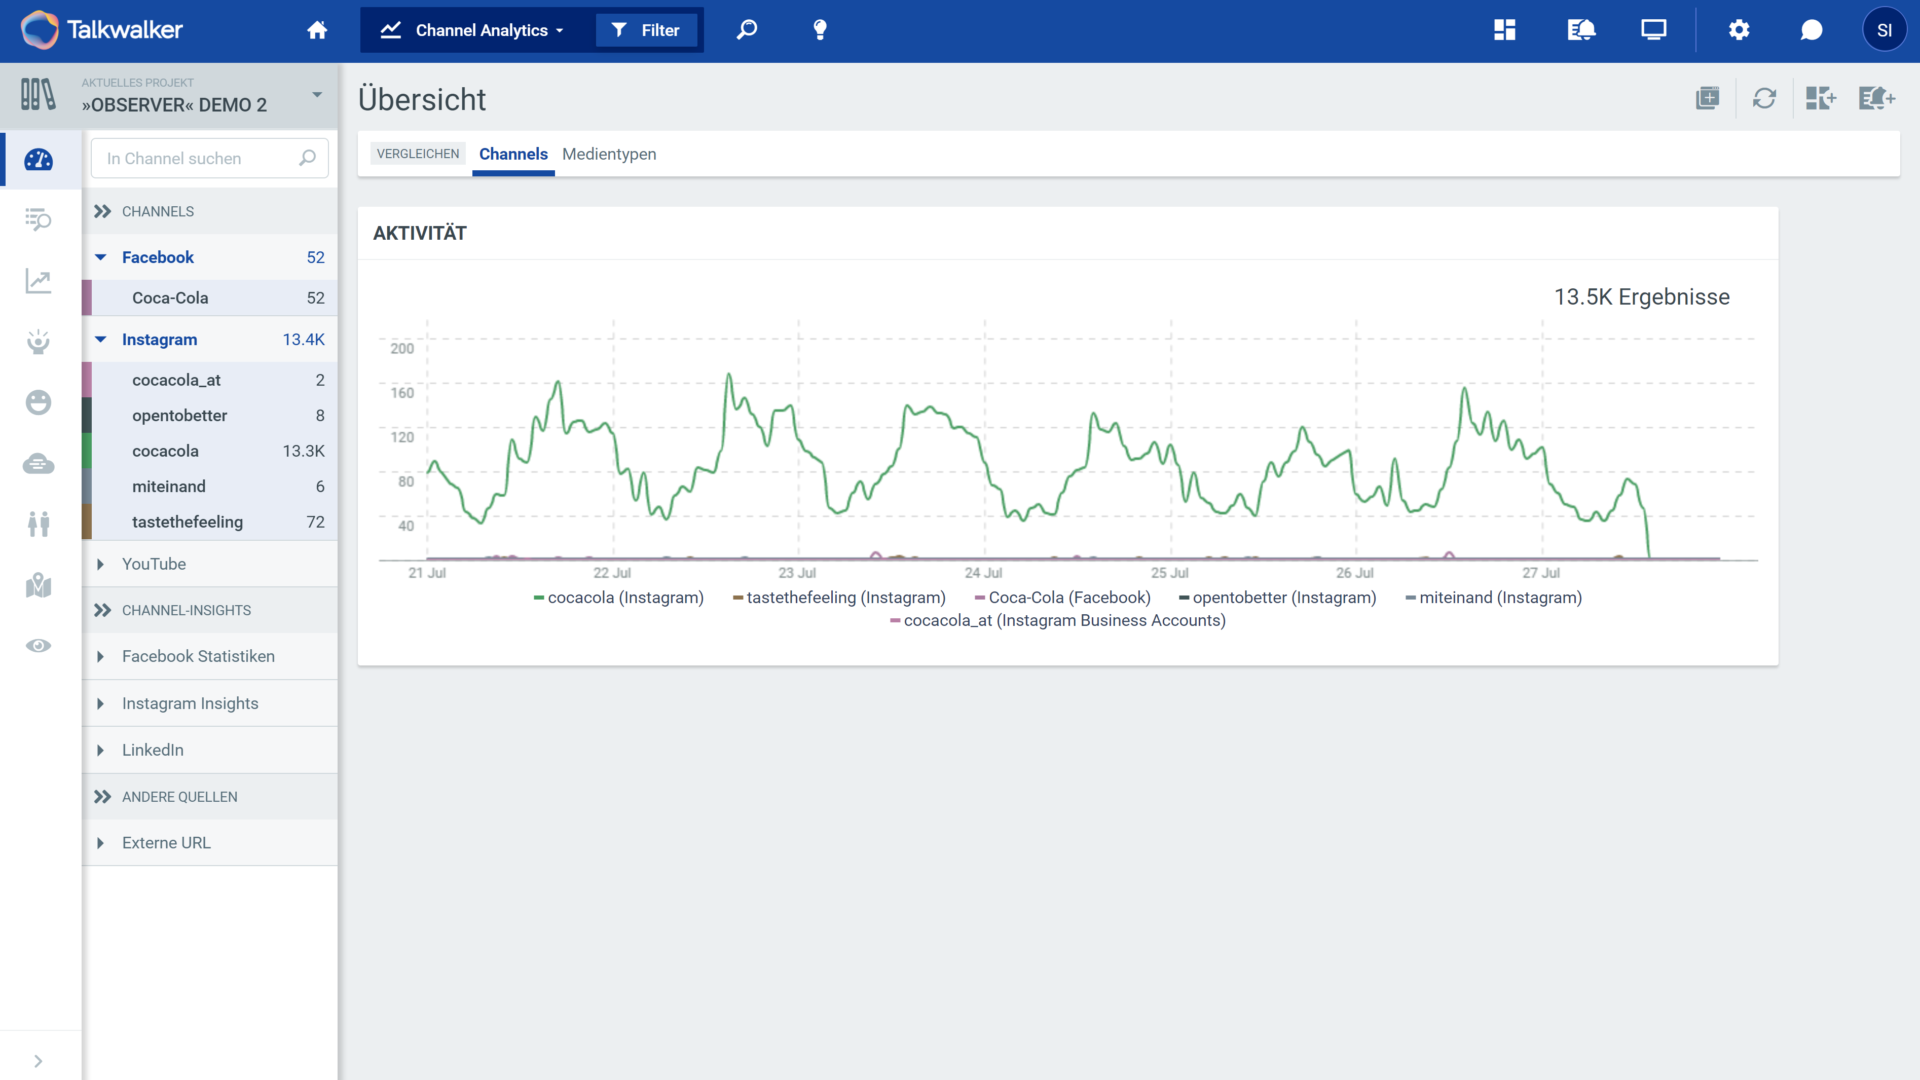Expand the YouTube channel group

[101, 564]
